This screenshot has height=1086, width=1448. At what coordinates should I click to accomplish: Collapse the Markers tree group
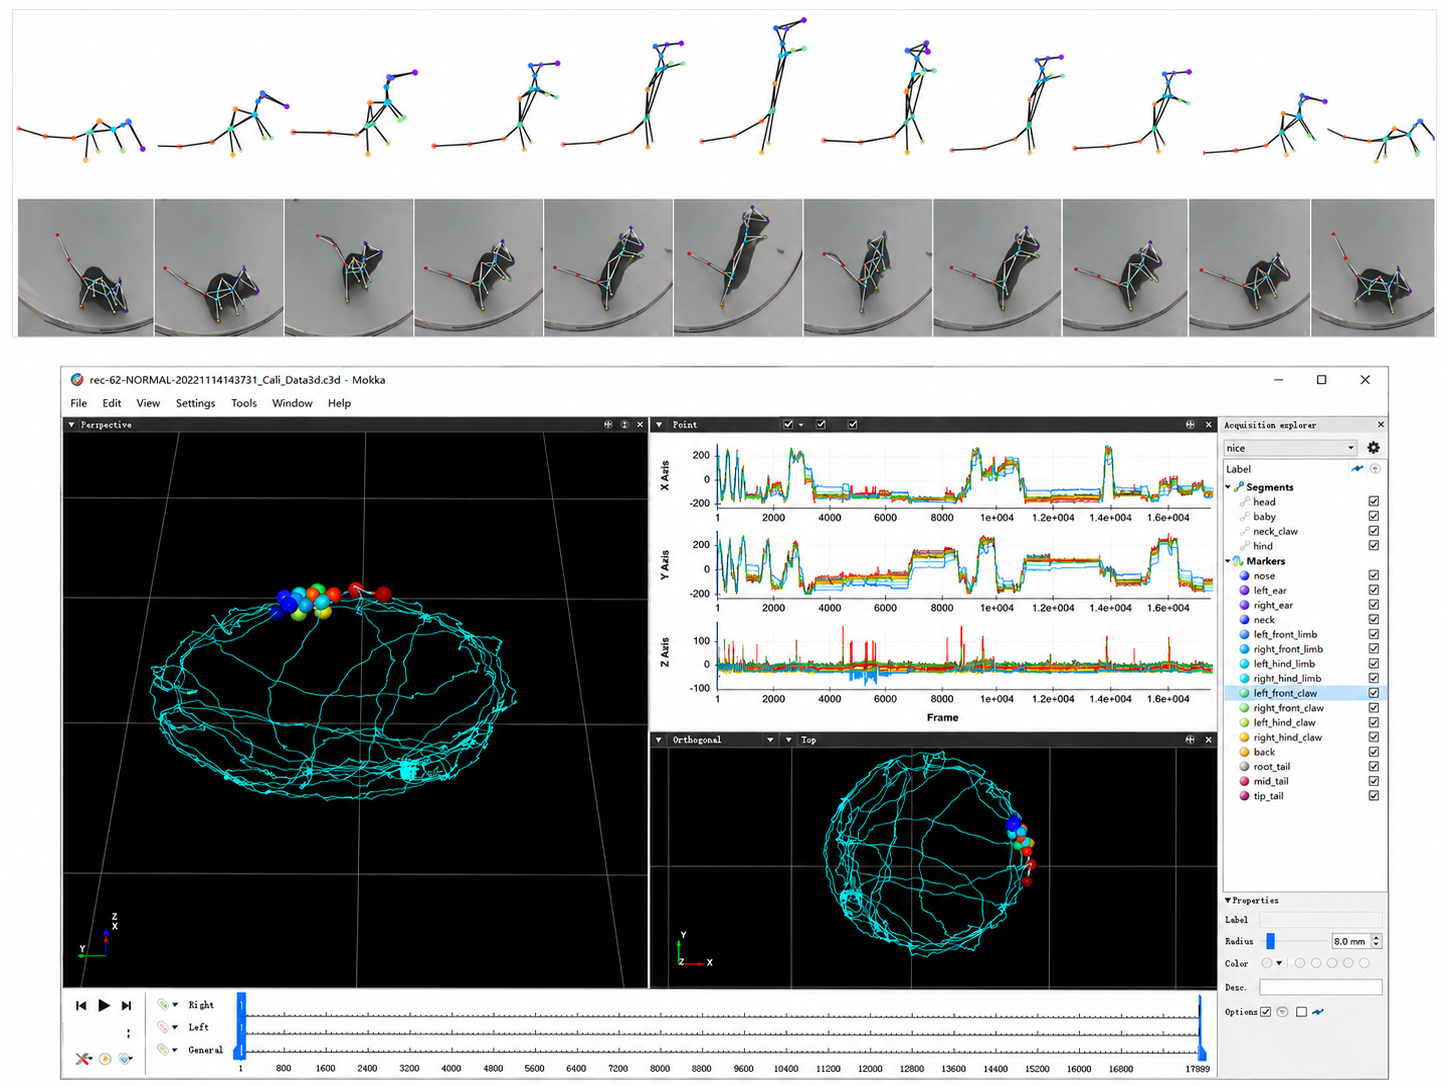[1228, 561]
